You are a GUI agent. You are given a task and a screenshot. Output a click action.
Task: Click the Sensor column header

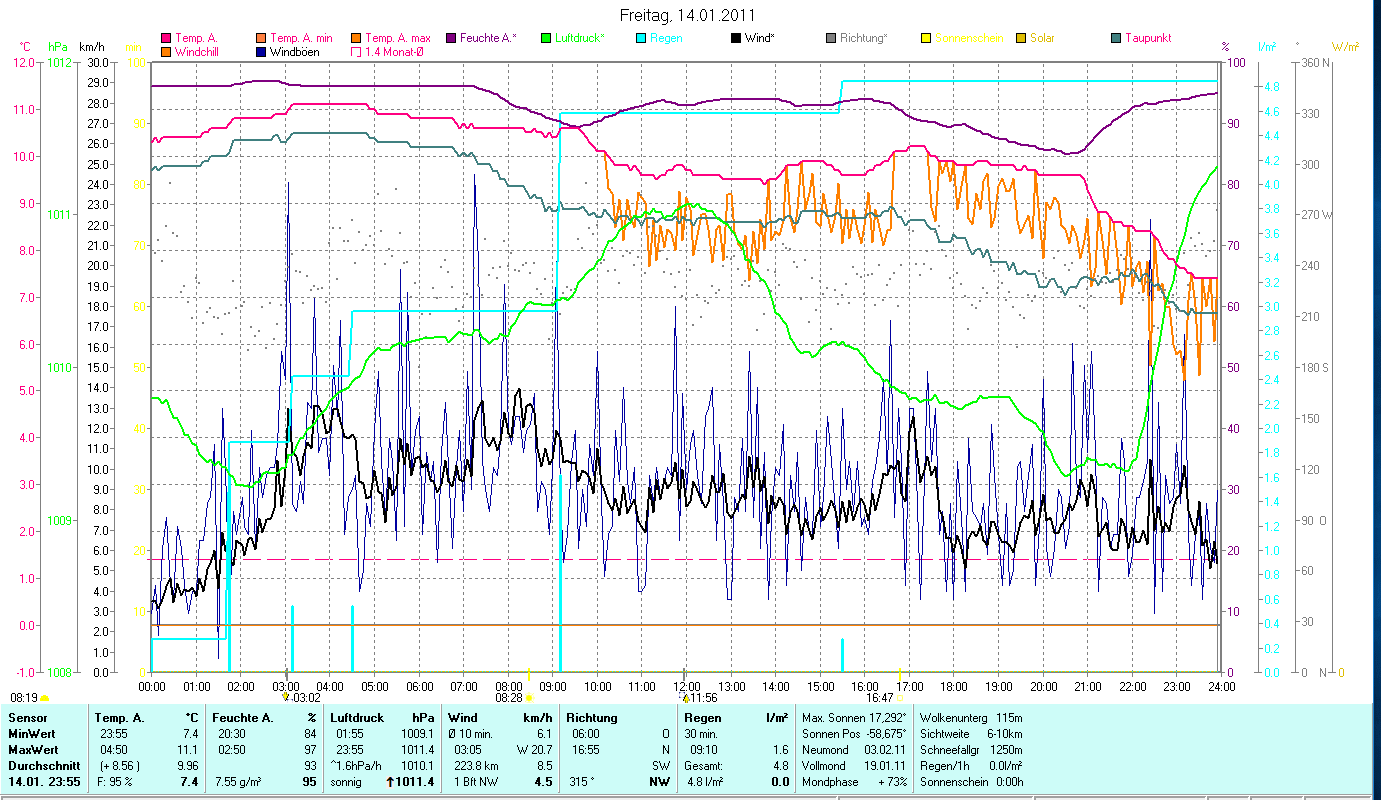pyautogui.click(x=27, y=718)
